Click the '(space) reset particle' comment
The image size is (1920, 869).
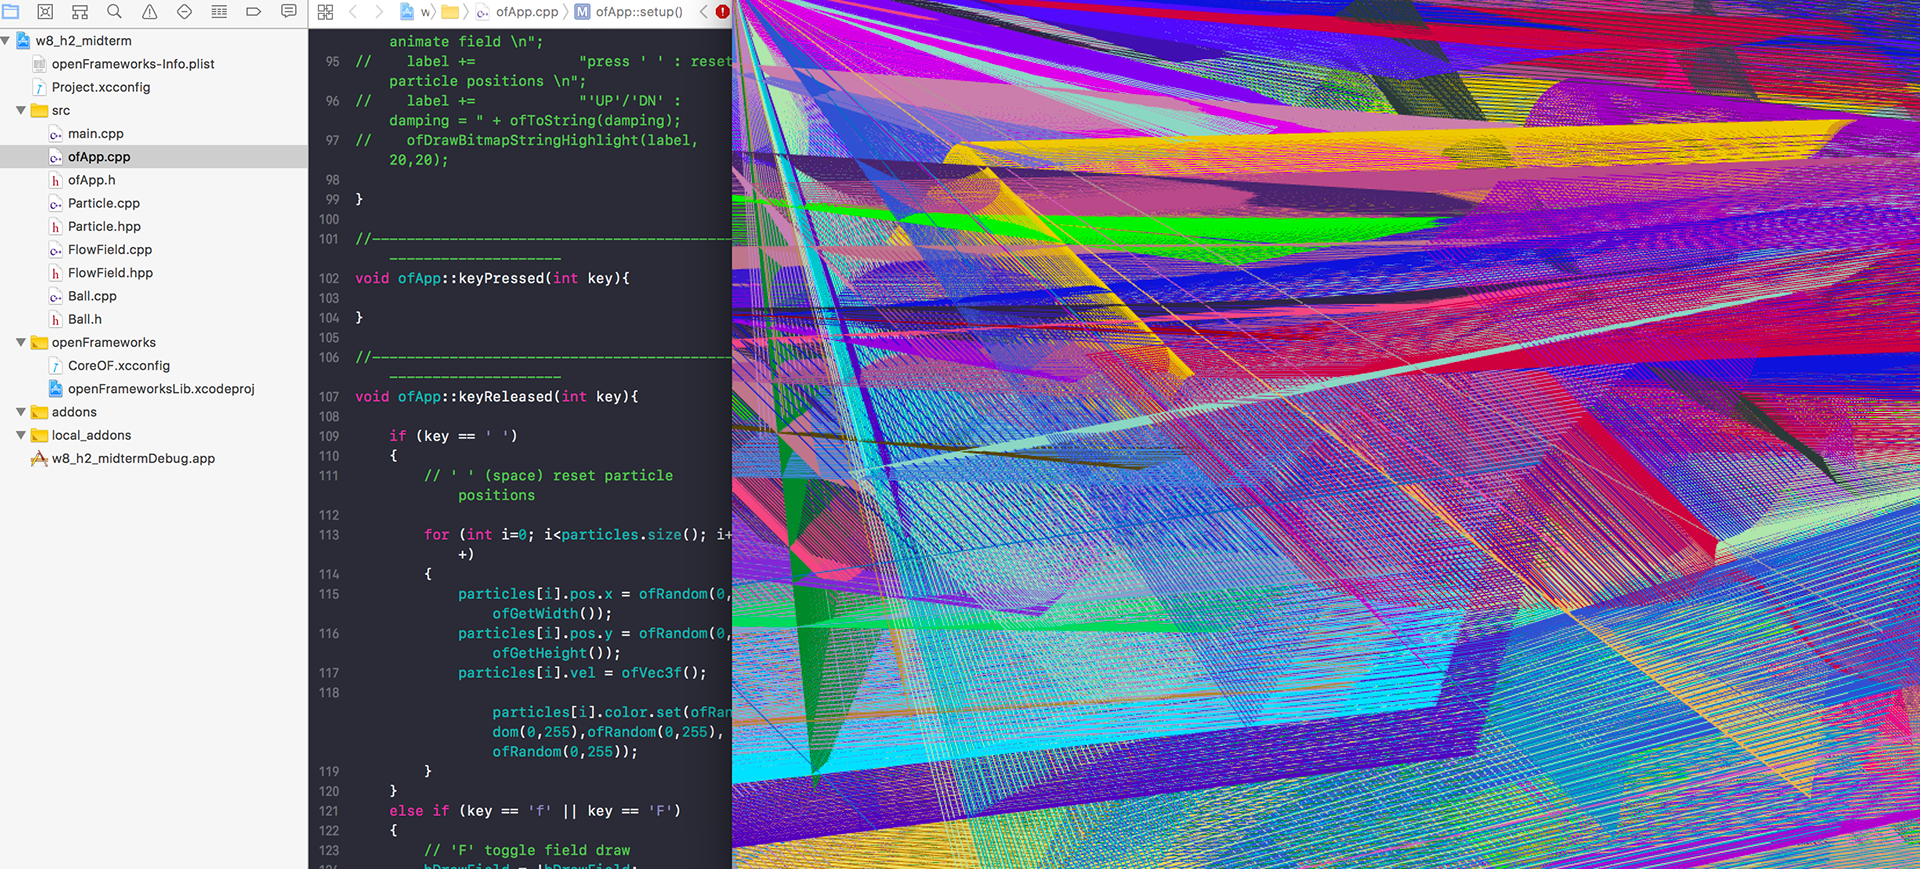tap(578, 476)
